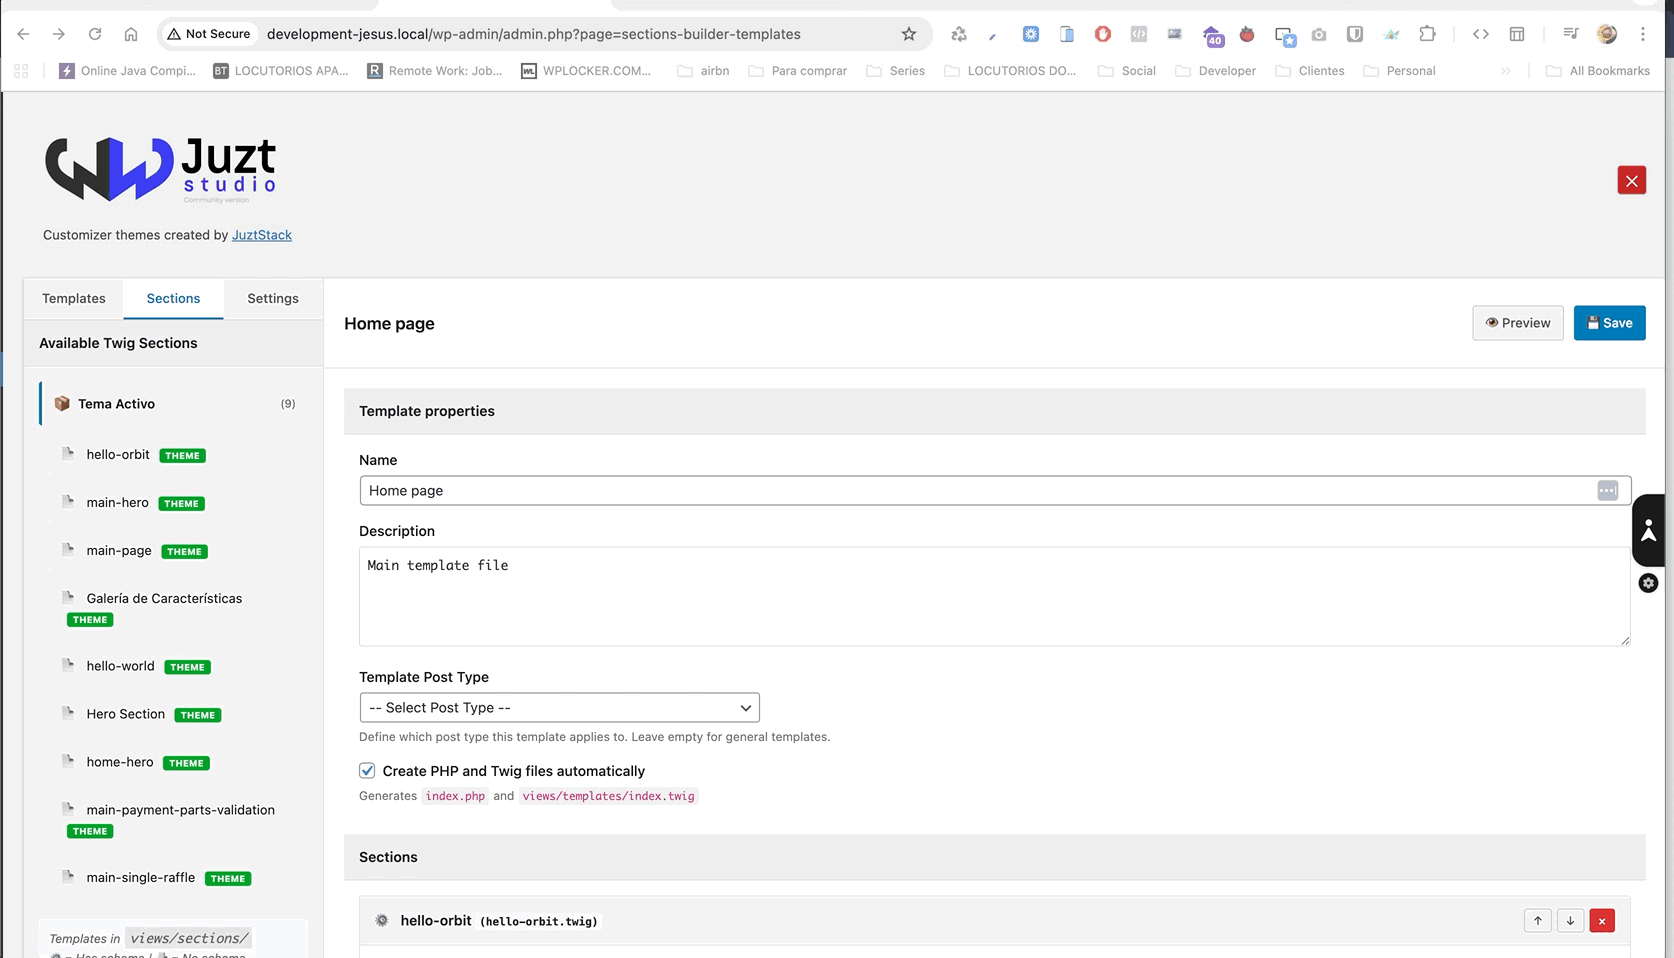The image size is (1674, 958).
Task: Click the gear icon beside hello-orbit section
Action: [382, 921]
